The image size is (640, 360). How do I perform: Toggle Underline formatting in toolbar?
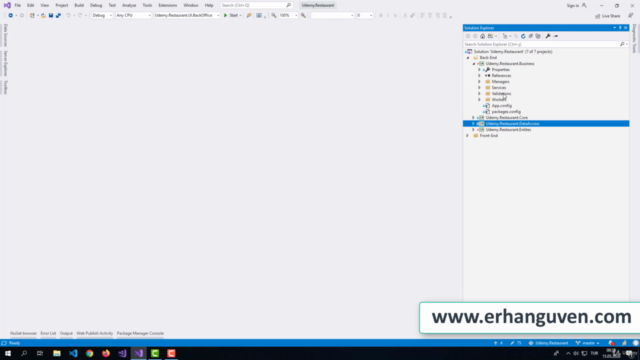(x=395, y=16)
